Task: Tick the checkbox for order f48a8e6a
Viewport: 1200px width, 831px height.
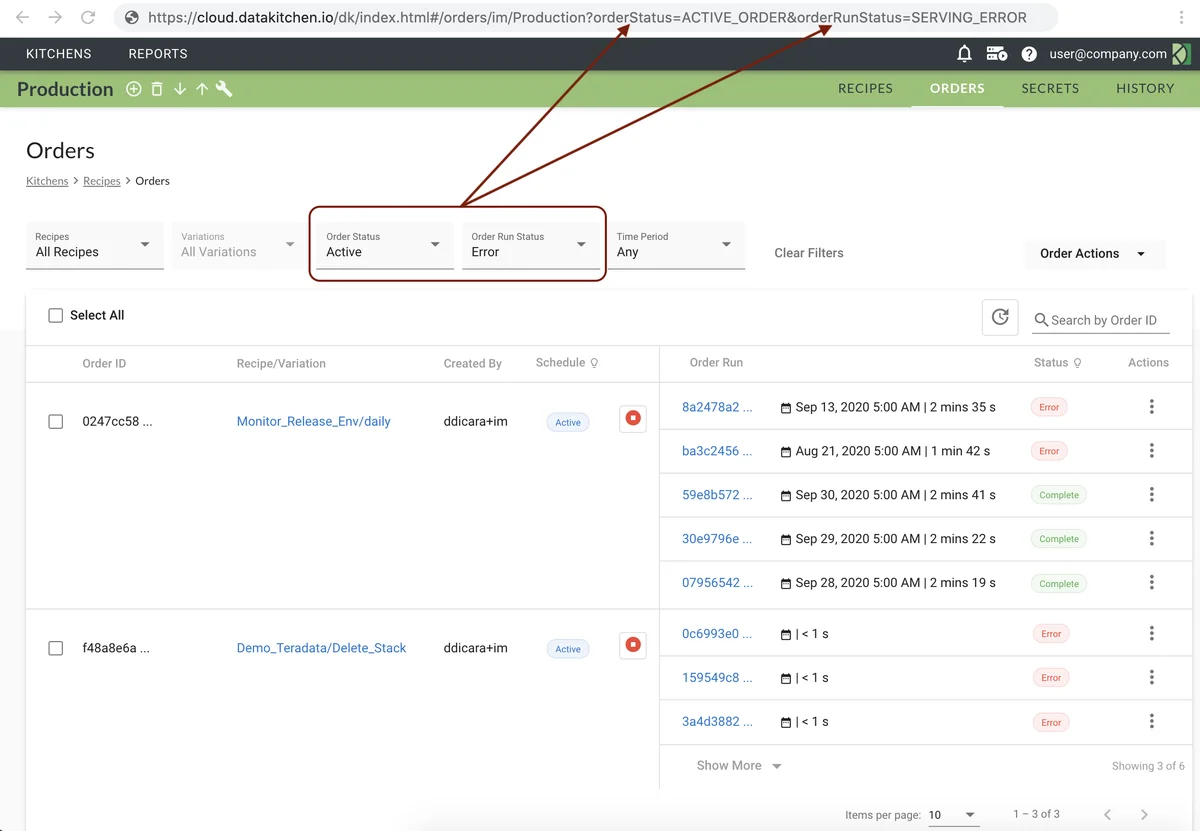Action: click(56, 648)
